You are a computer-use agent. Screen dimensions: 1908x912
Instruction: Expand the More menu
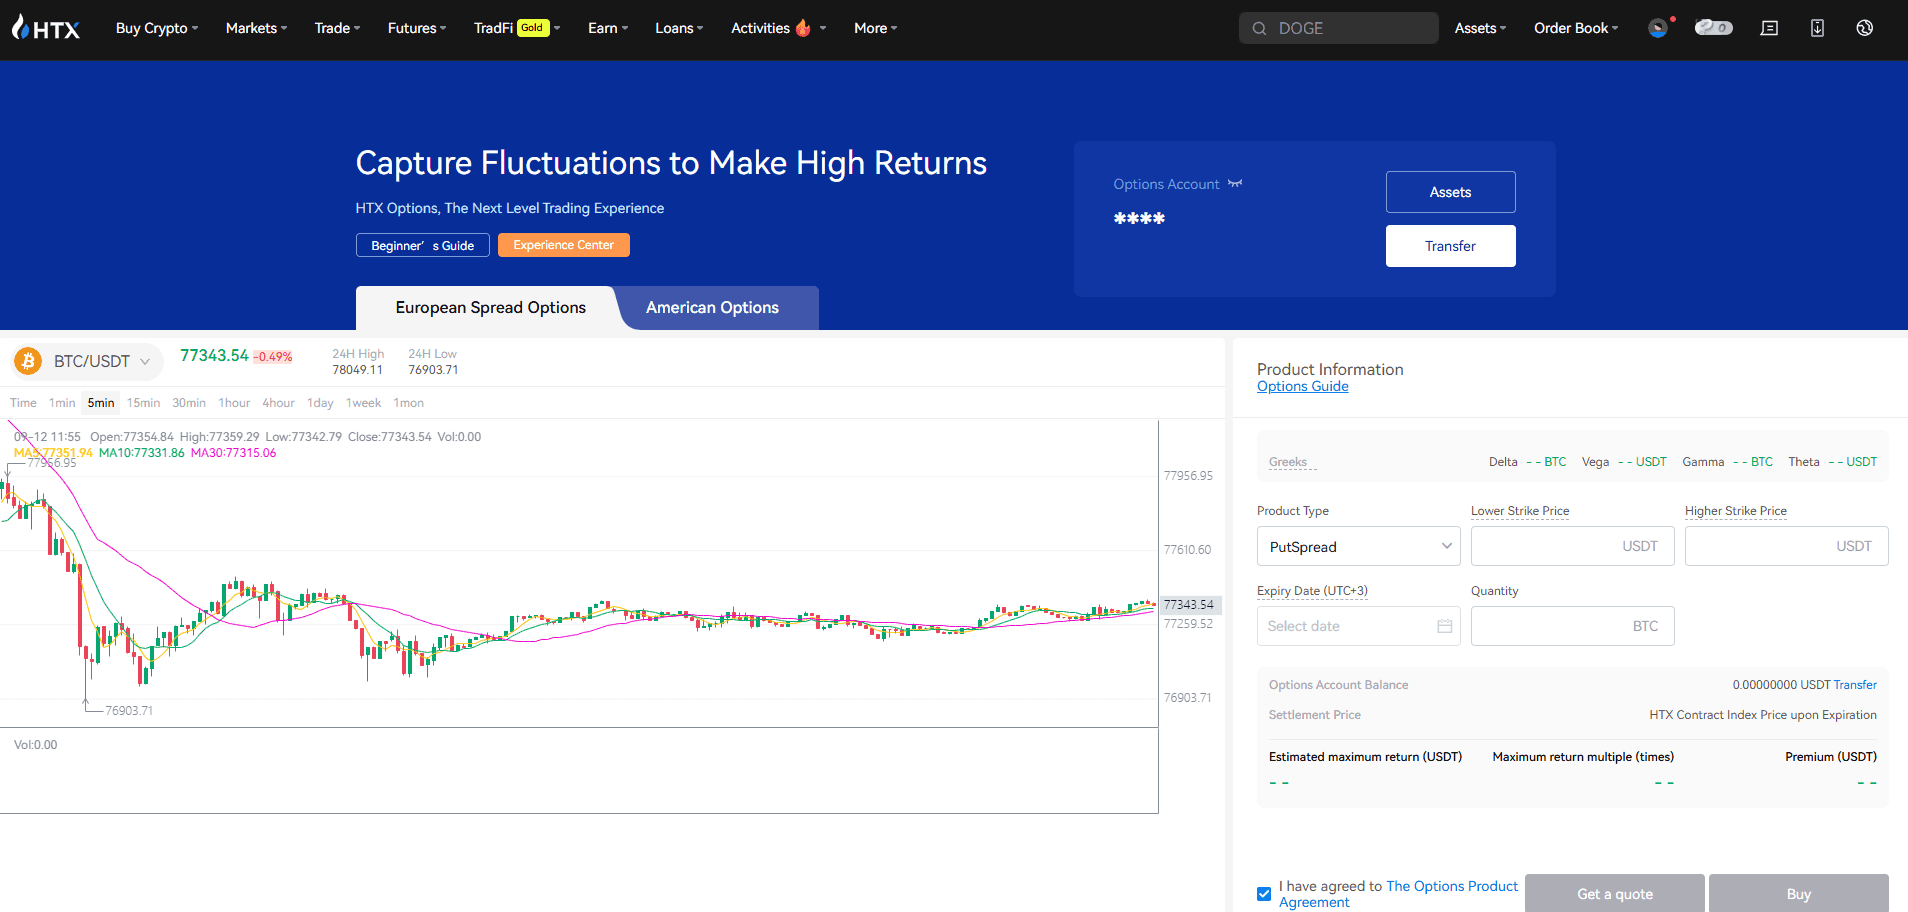point(875,28)
